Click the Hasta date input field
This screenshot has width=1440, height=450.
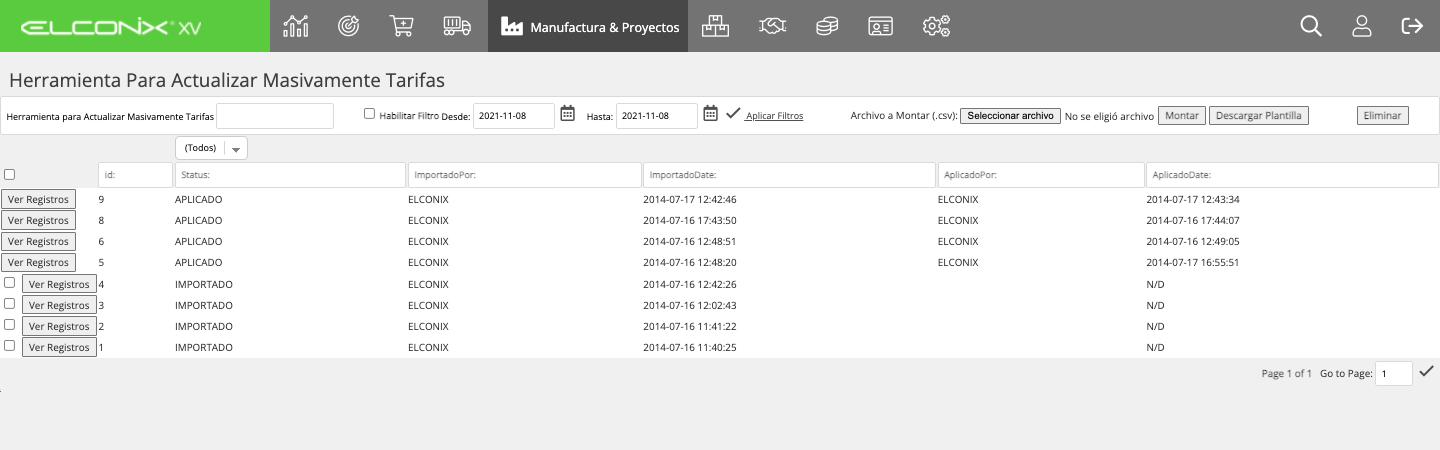pyautogui.click(x=657, y=116)
